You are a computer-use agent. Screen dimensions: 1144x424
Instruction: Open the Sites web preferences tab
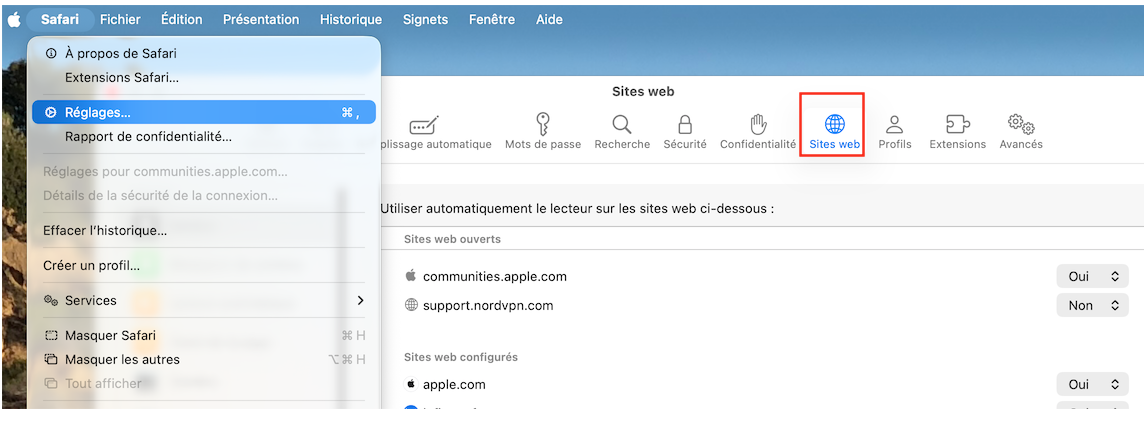point(834,131)
